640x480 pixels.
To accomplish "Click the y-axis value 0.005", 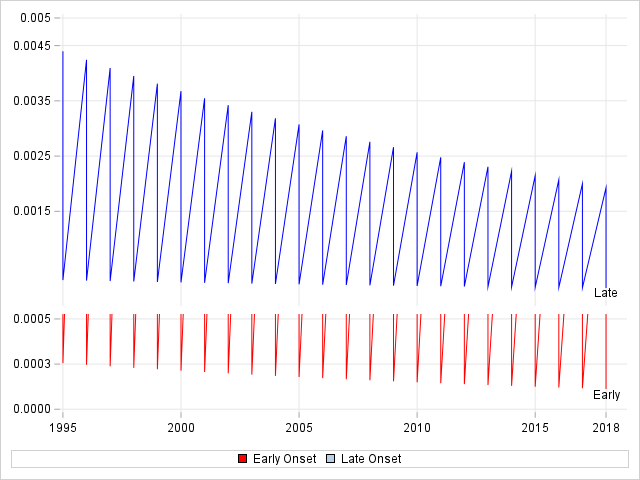I will pyautogui.click(x=36, y=18).
